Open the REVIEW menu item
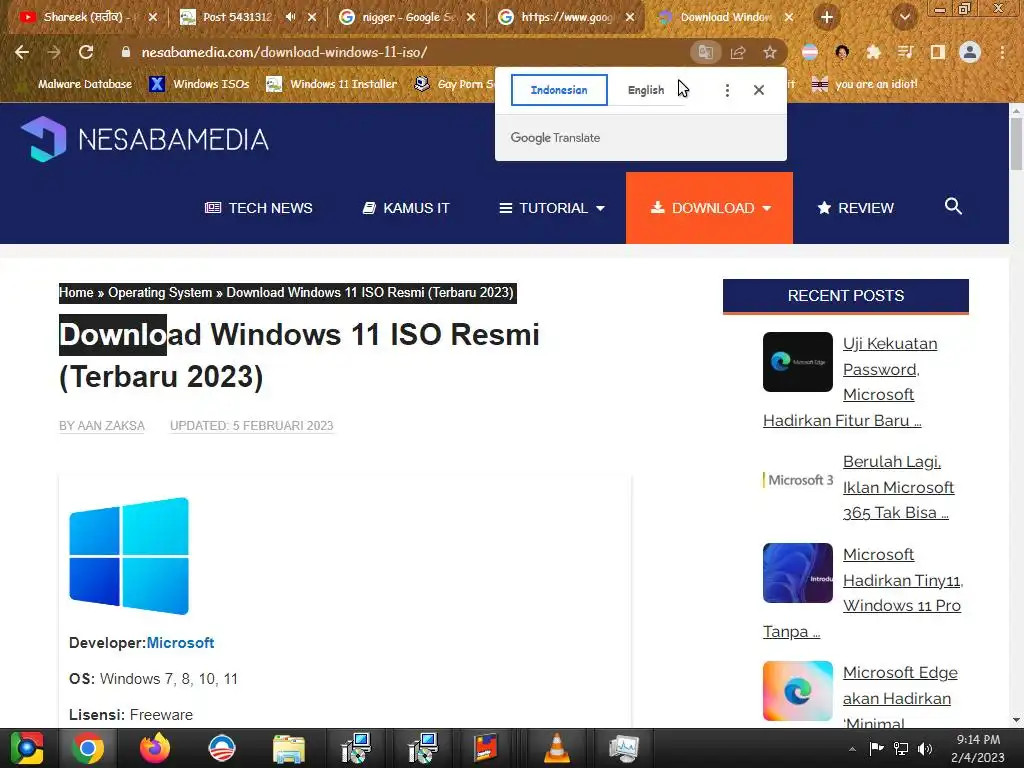This screenshot has height=768, width=1024. (856, 208)
